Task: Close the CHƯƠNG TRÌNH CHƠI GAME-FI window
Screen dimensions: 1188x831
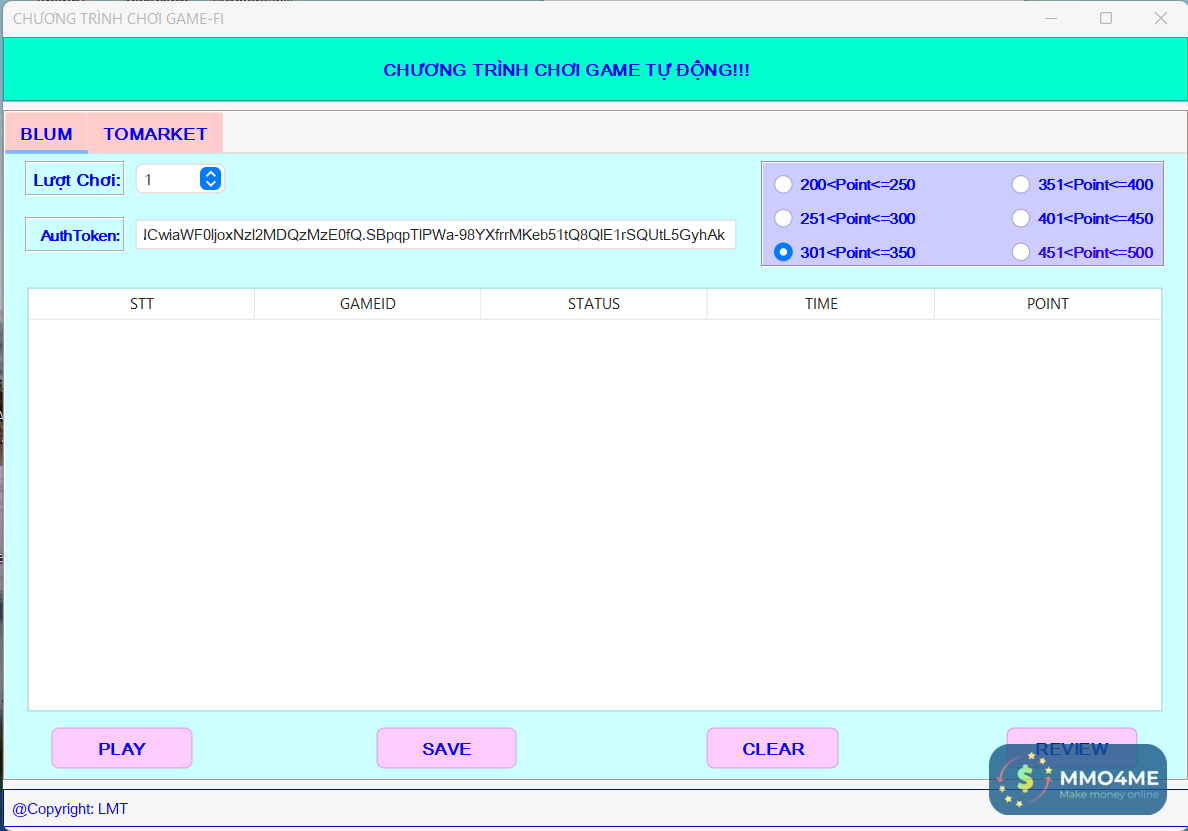Action: point(1161,18)
